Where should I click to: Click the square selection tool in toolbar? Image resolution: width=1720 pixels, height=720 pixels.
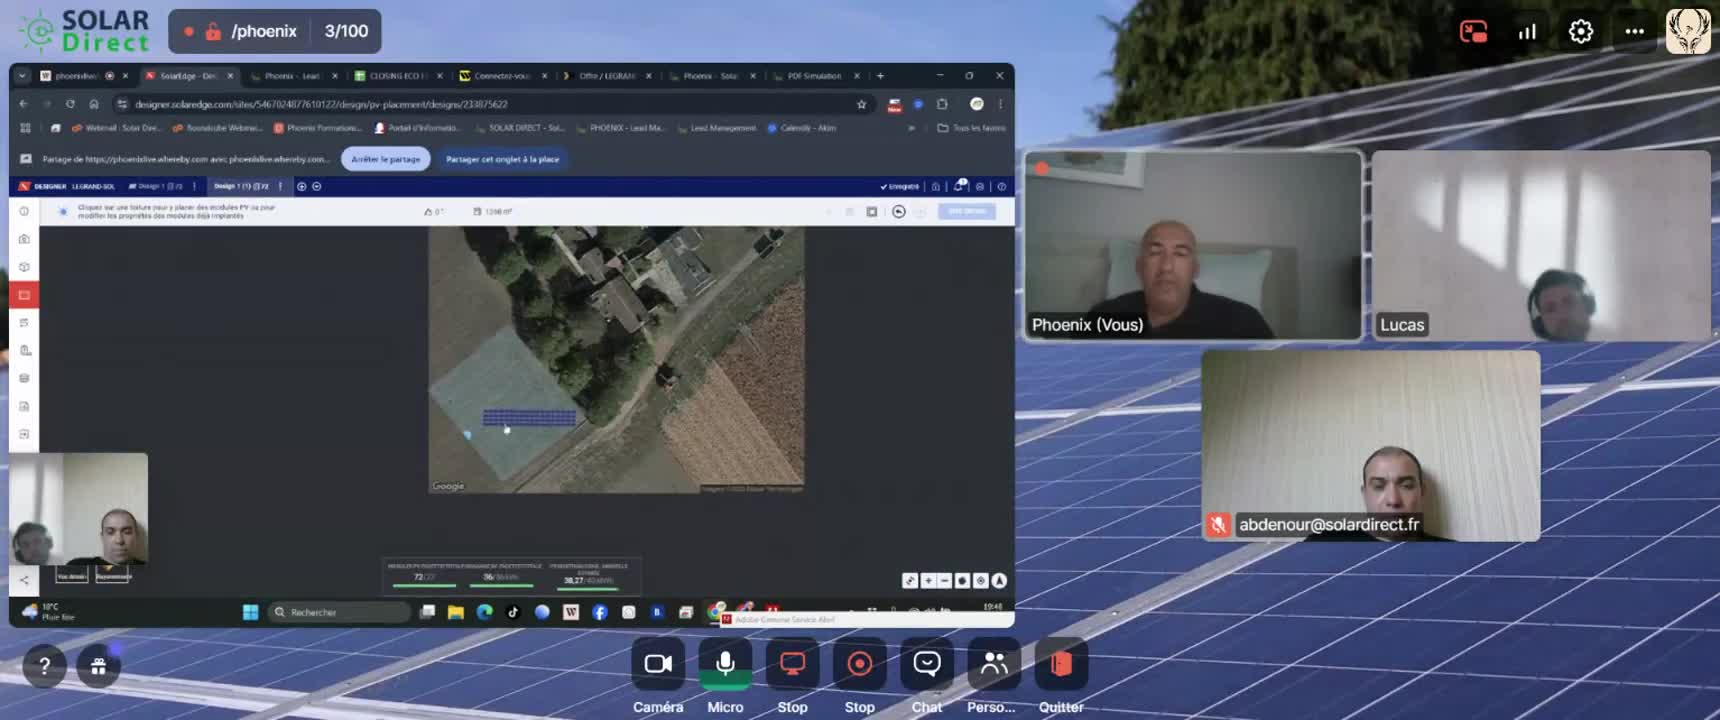click(x=872, y=212)
